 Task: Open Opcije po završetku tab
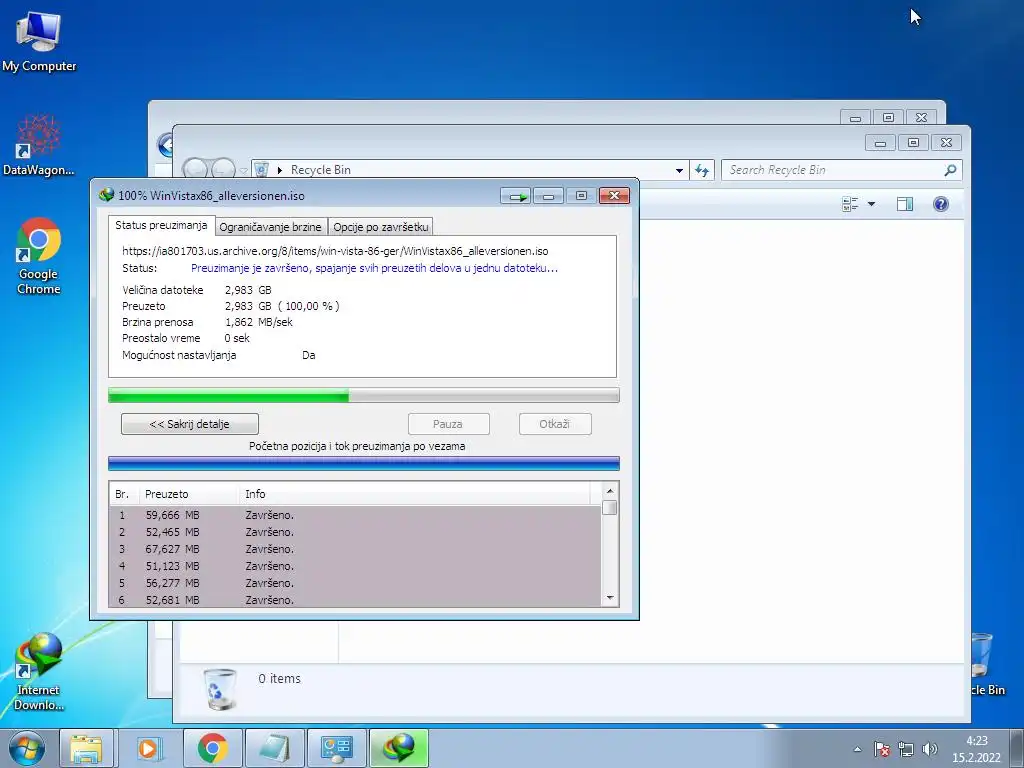[381, 227]
